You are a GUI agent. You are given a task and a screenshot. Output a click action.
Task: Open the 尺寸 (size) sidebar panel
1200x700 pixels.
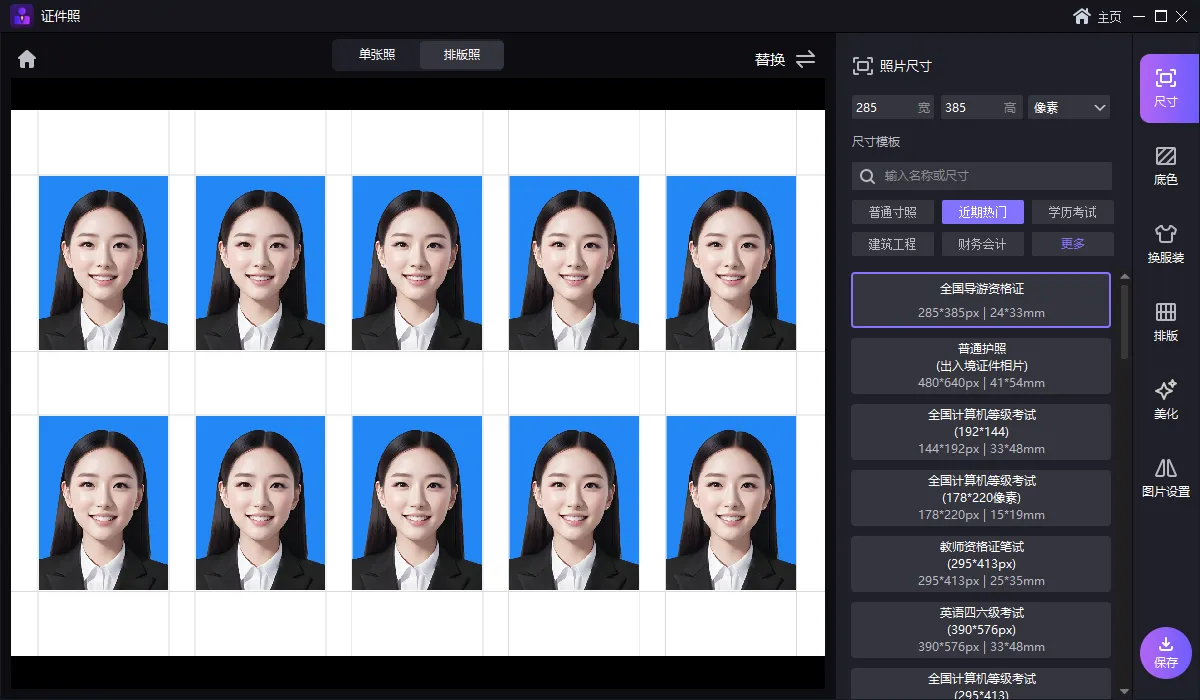[x=1165, y=88]
